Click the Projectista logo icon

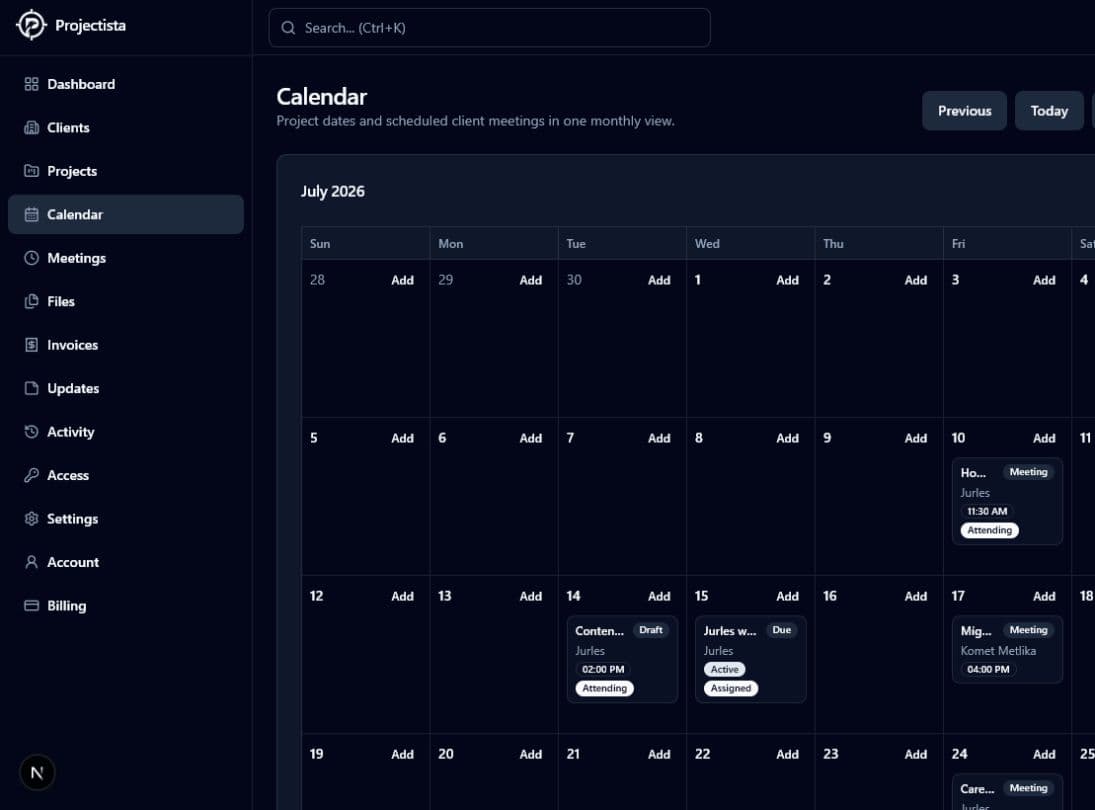click(x=31, y=25)
